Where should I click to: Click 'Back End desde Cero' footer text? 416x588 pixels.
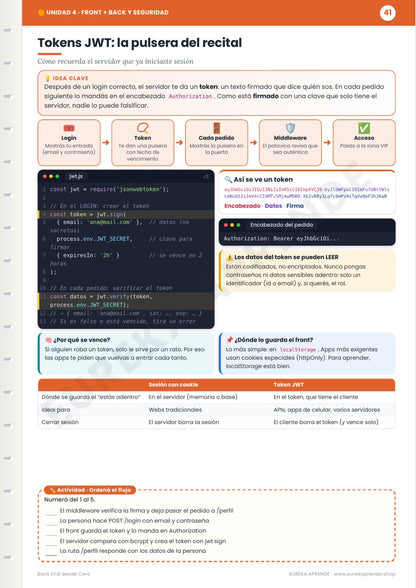click(64, 574)
